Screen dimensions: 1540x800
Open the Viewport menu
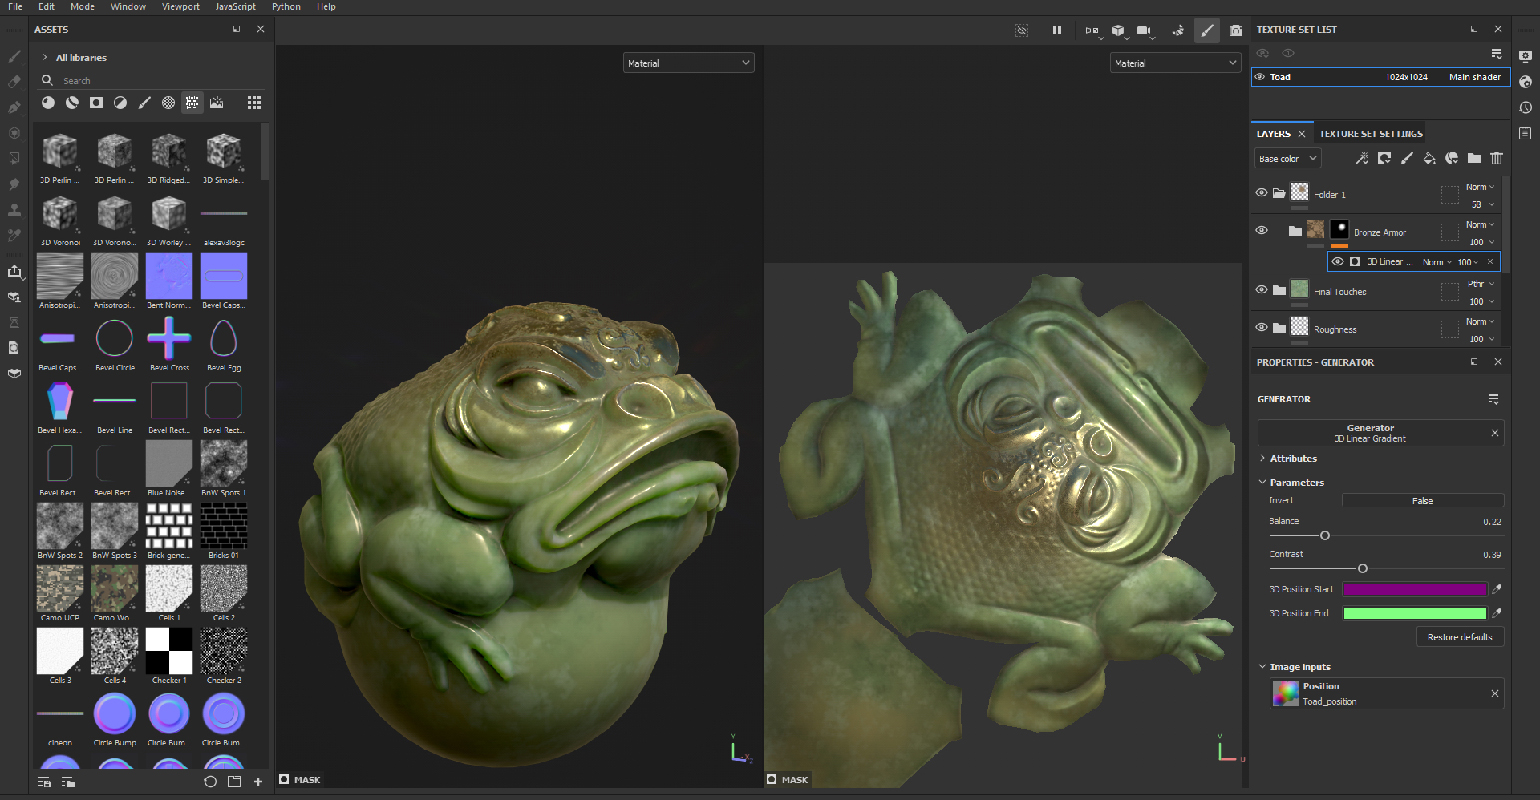pos(180,6)
